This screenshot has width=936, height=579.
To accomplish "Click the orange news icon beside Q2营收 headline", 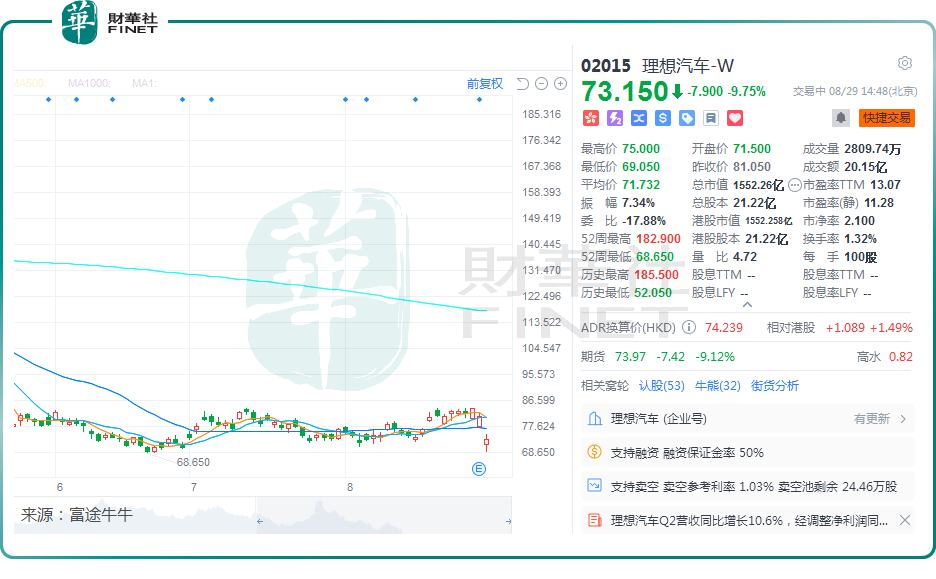I will point(595,520).
